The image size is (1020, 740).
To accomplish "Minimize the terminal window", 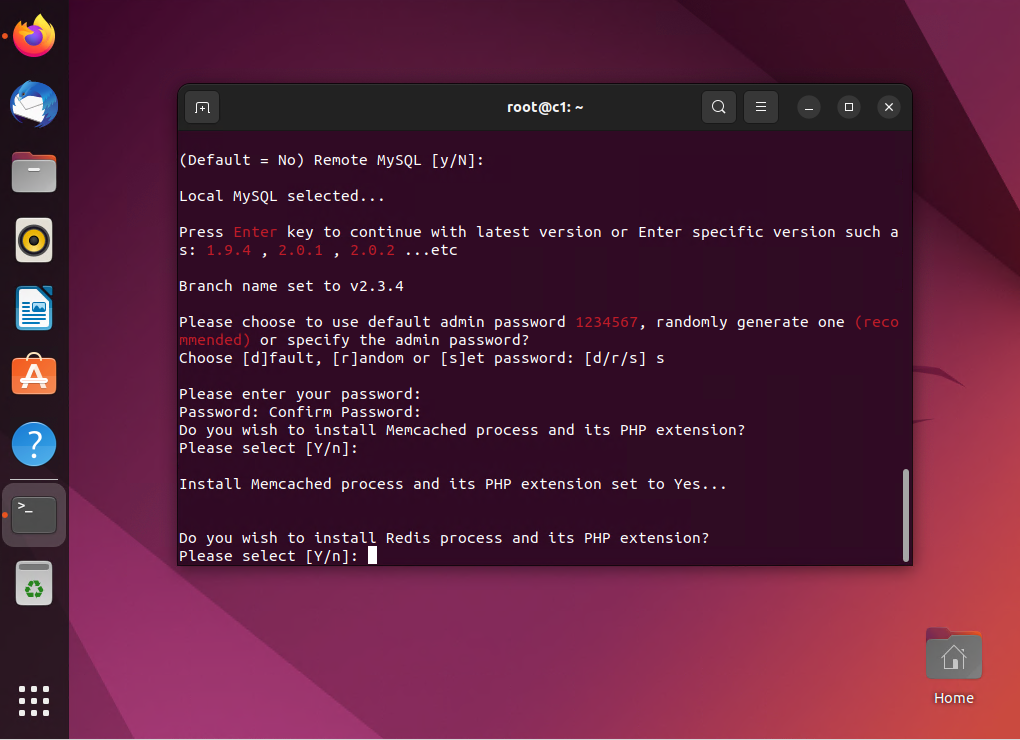I will (809, 107).
